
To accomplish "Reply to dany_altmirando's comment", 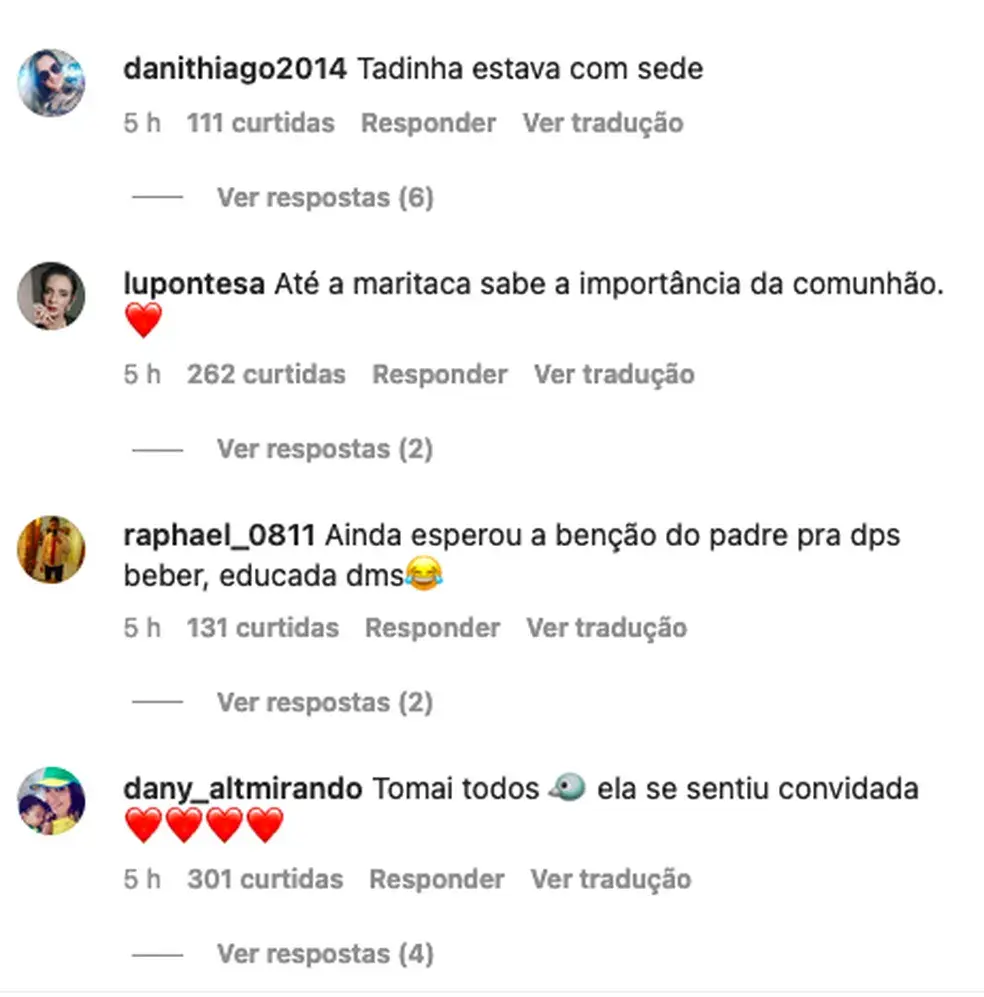I will coord(437,879).
